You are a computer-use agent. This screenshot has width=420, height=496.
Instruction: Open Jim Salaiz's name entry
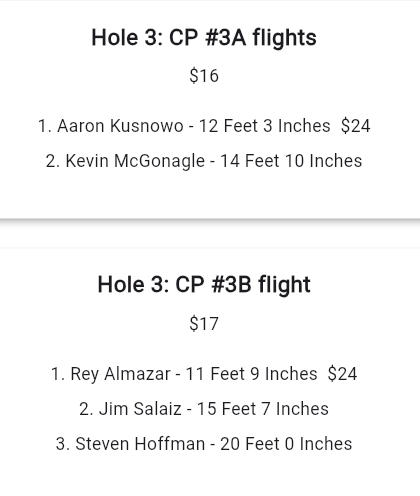(x=140, y=409)
